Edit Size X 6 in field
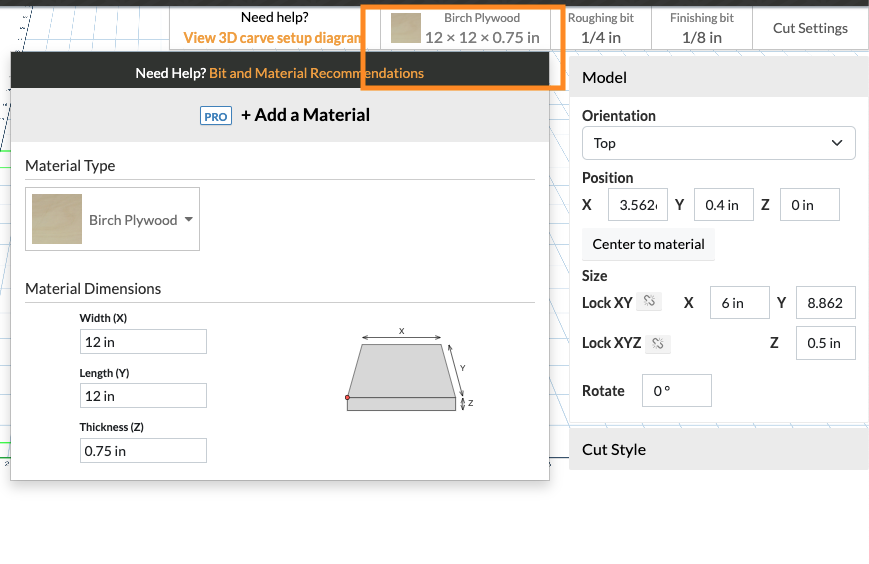 [x=739, y=302]
